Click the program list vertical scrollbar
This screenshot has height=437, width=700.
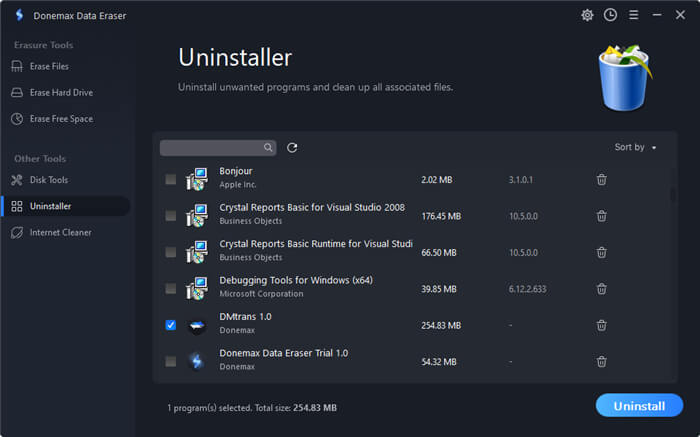tap(673, 196)
